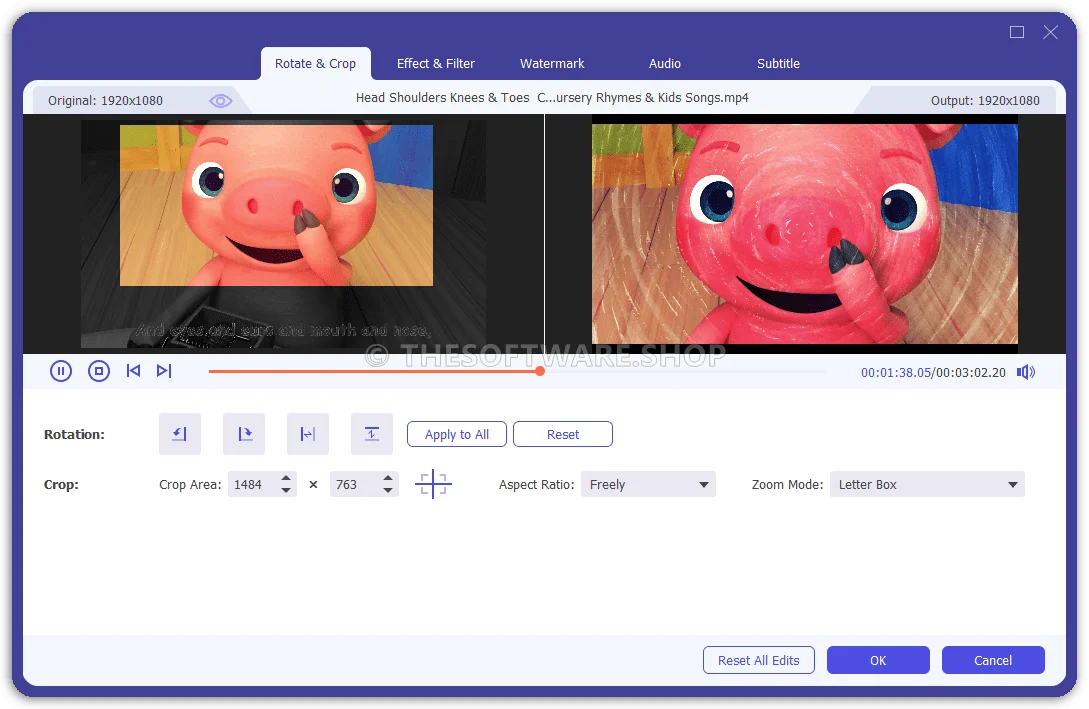Click Apply to All button
Screen dimensions: 1089x709
[x=457, y=435]
